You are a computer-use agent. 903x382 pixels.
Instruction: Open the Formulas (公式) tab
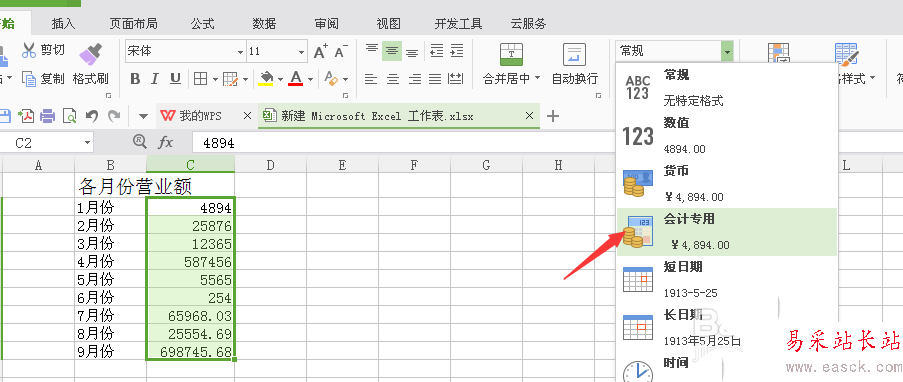pos(203,24)
